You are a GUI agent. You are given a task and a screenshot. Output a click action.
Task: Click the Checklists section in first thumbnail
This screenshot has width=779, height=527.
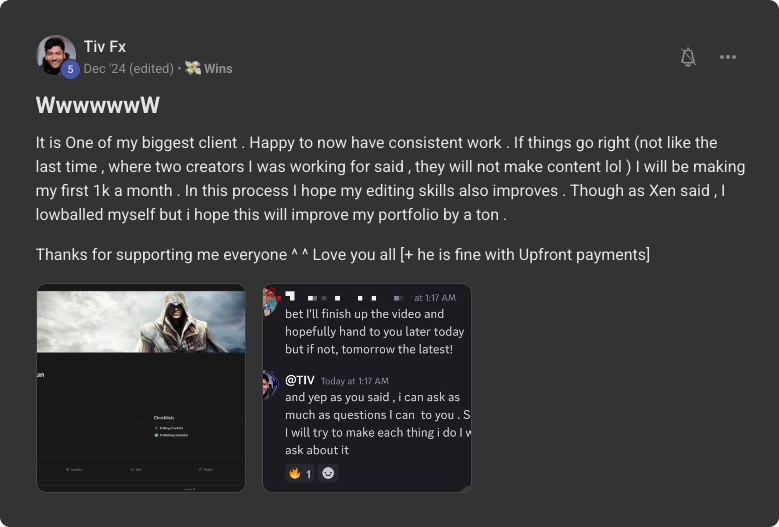coord(165,418)
